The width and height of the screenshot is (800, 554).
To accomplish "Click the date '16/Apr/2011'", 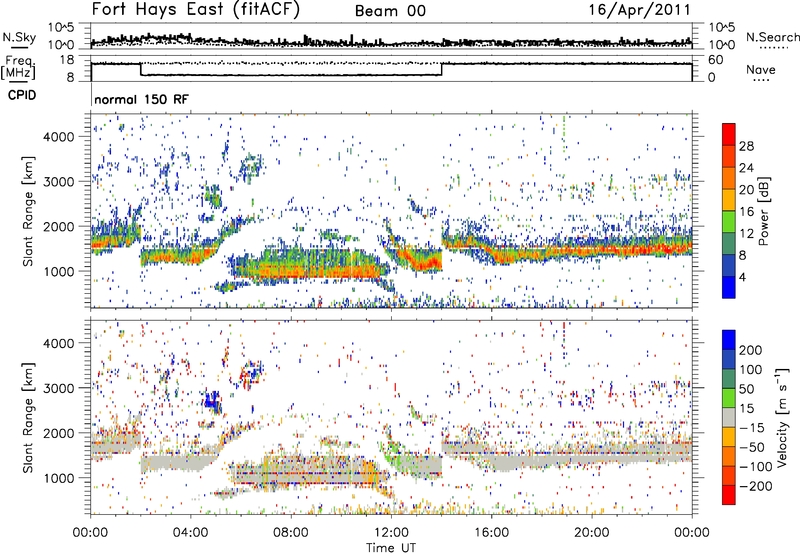I will [x=640, y=10].
